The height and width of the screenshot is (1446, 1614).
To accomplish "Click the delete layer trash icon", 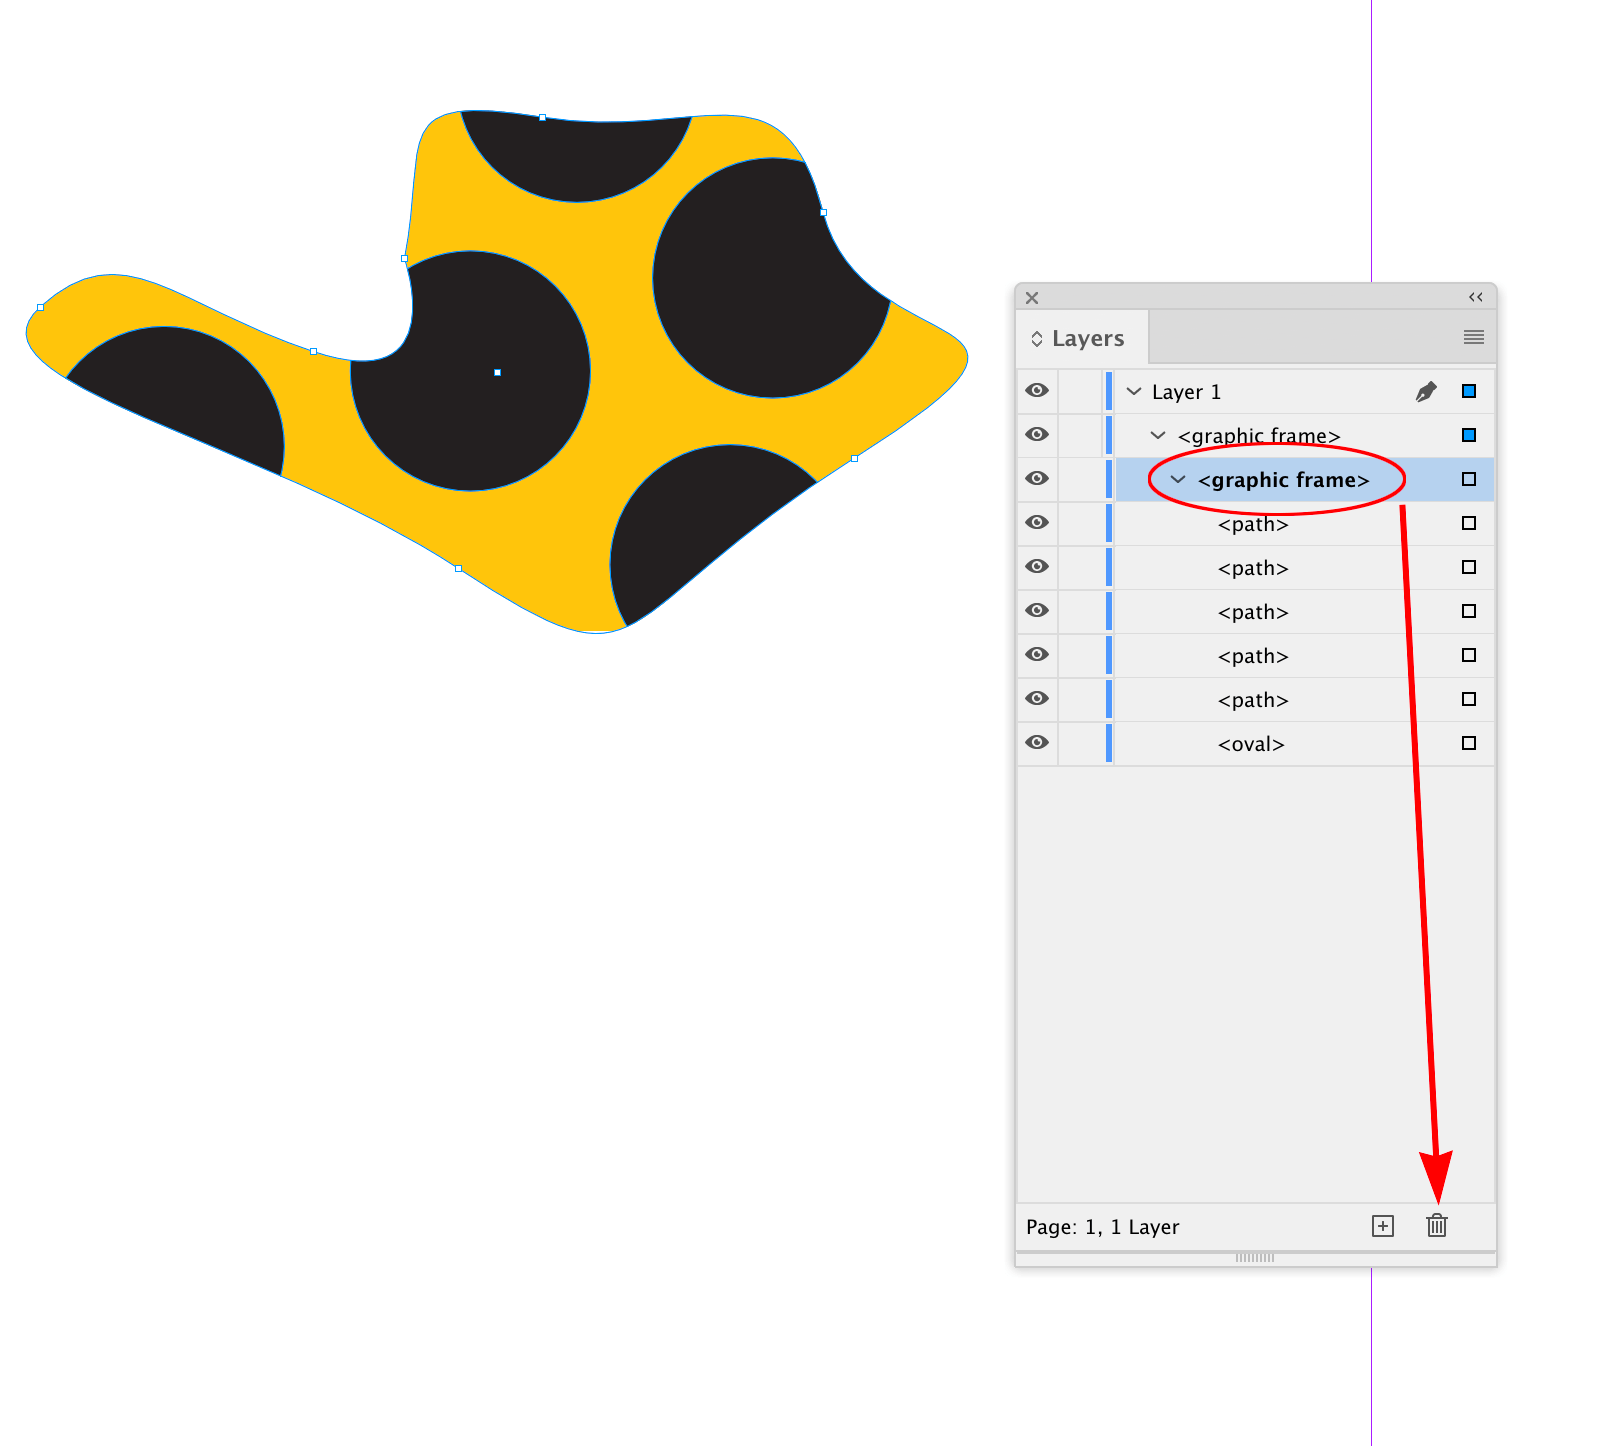I will [1437, 1225].
